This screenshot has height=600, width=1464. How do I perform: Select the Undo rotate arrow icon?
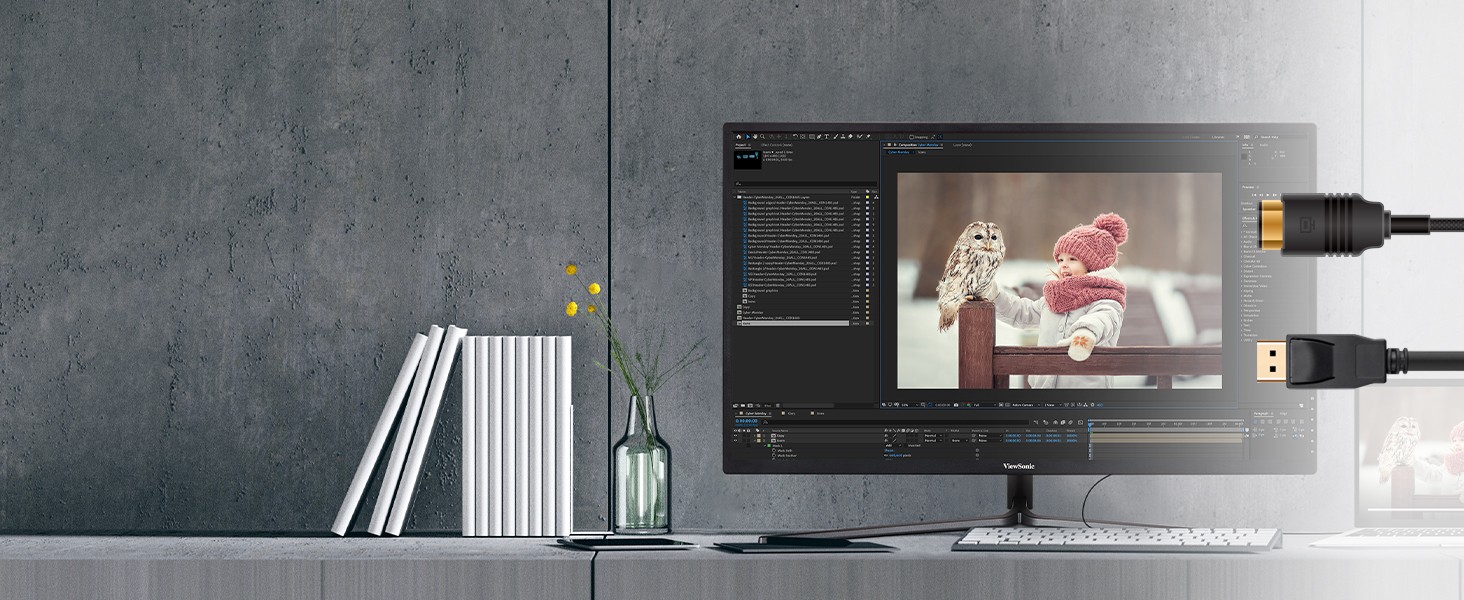point(795,136)
